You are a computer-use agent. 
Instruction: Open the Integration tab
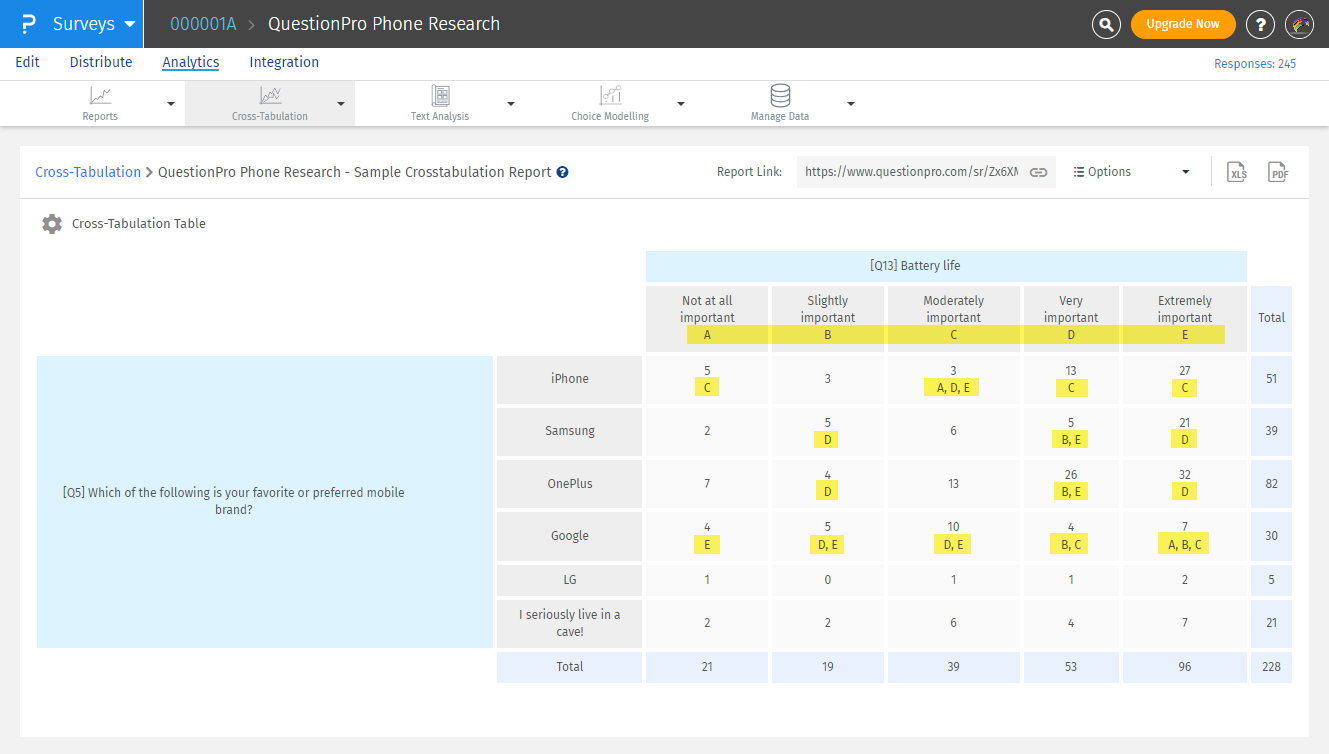click(284, 62)
